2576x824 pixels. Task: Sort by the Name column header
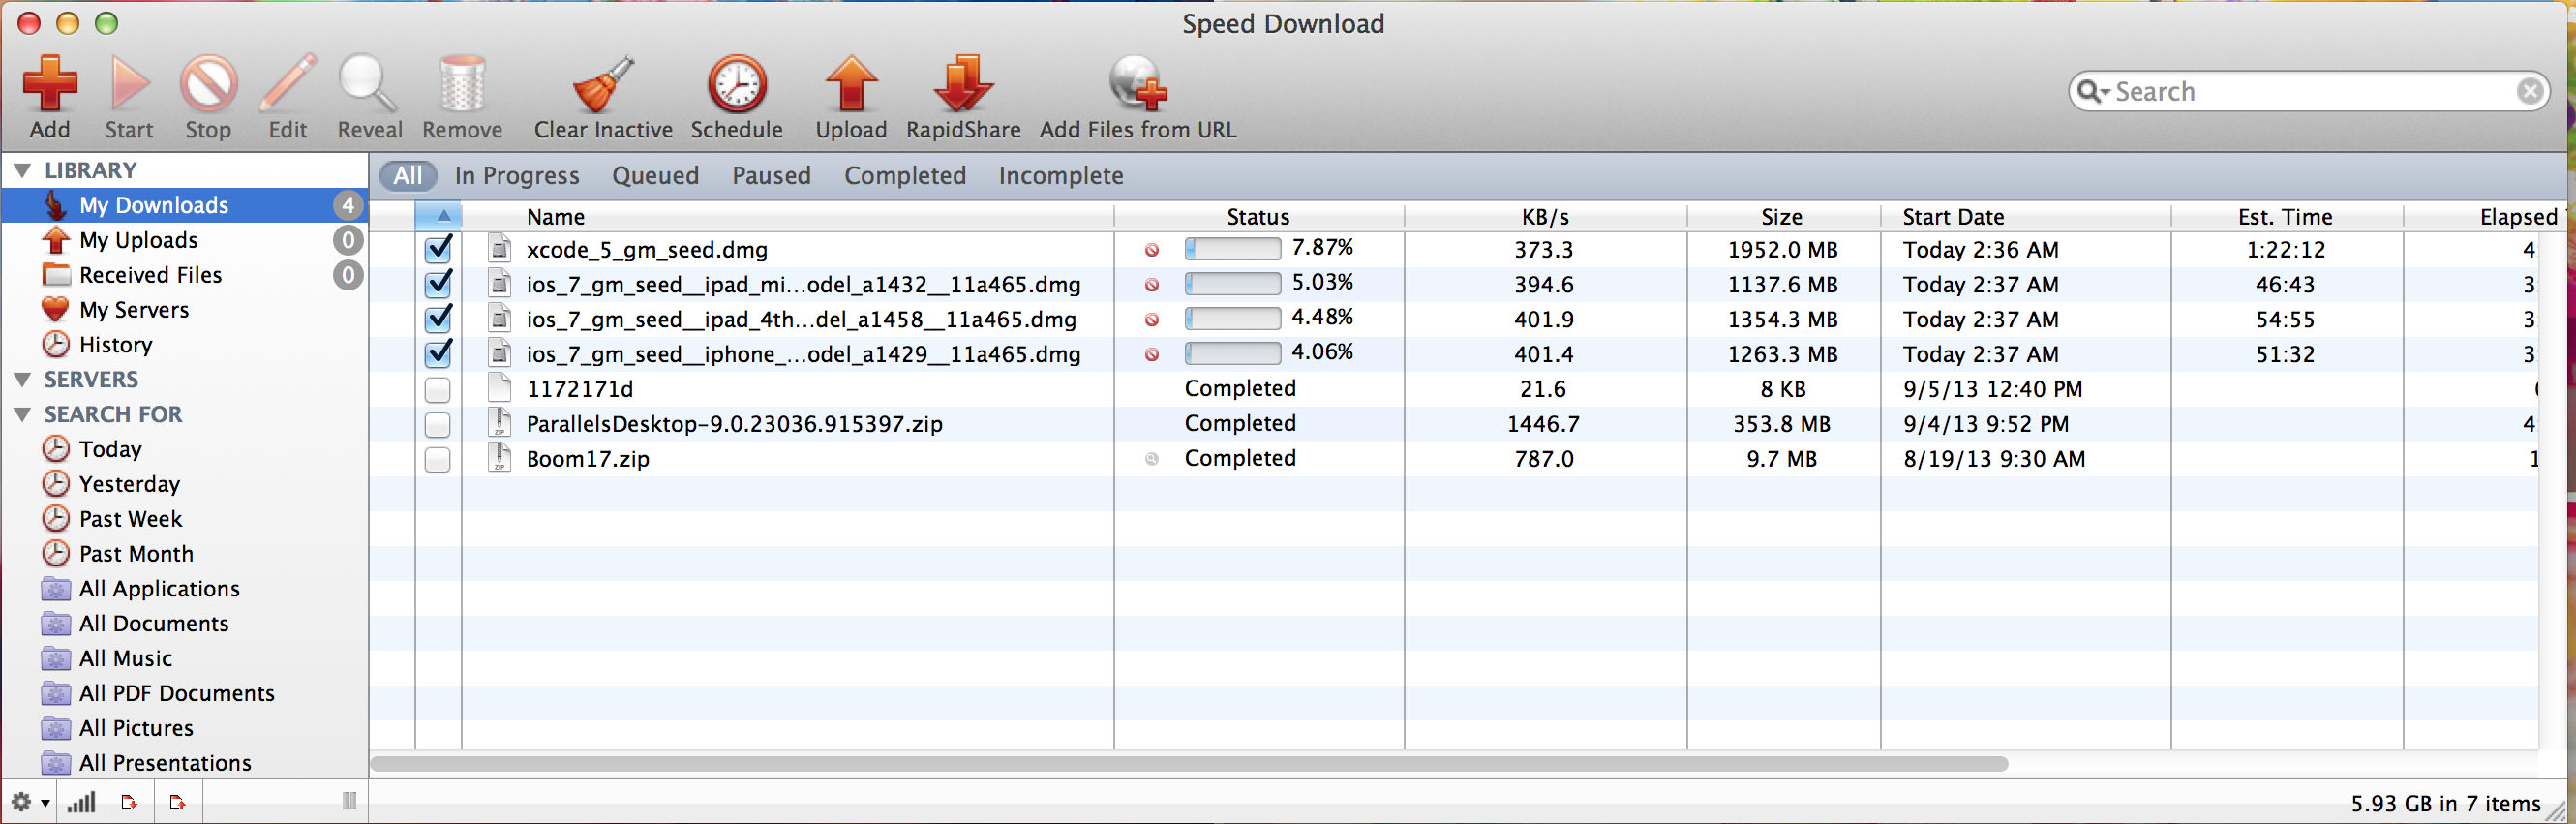tap(788, 217)
